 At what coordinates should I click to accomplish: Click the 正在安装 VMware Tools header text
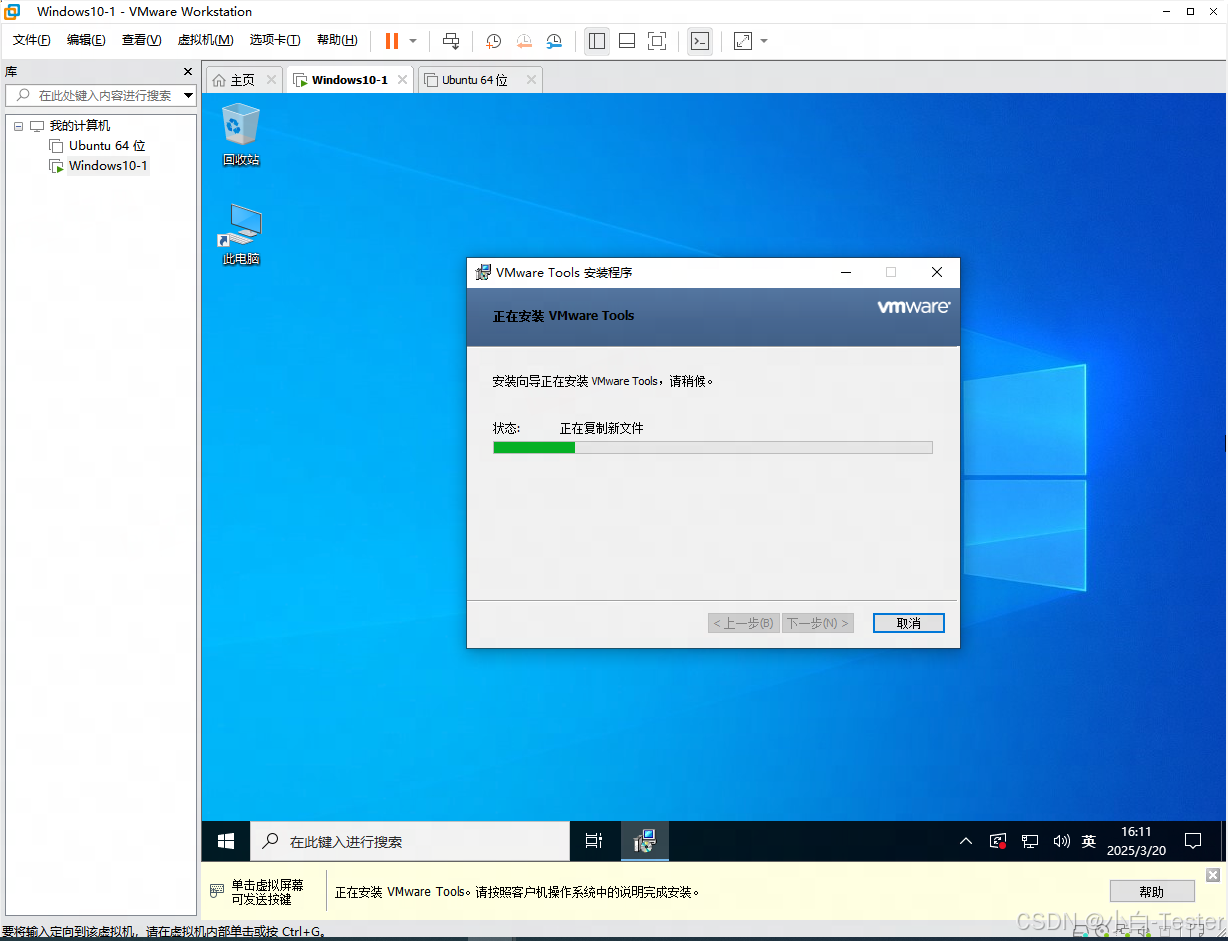[x=563, y=315]
